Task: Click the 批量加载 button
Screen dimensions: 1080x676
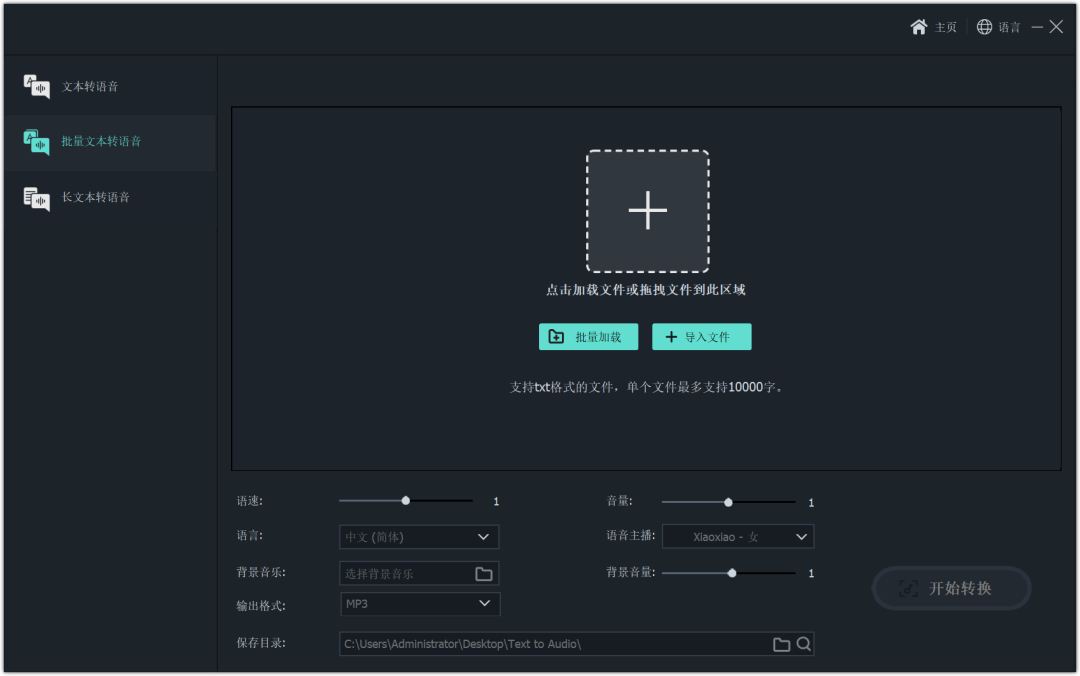Action: 588,337
